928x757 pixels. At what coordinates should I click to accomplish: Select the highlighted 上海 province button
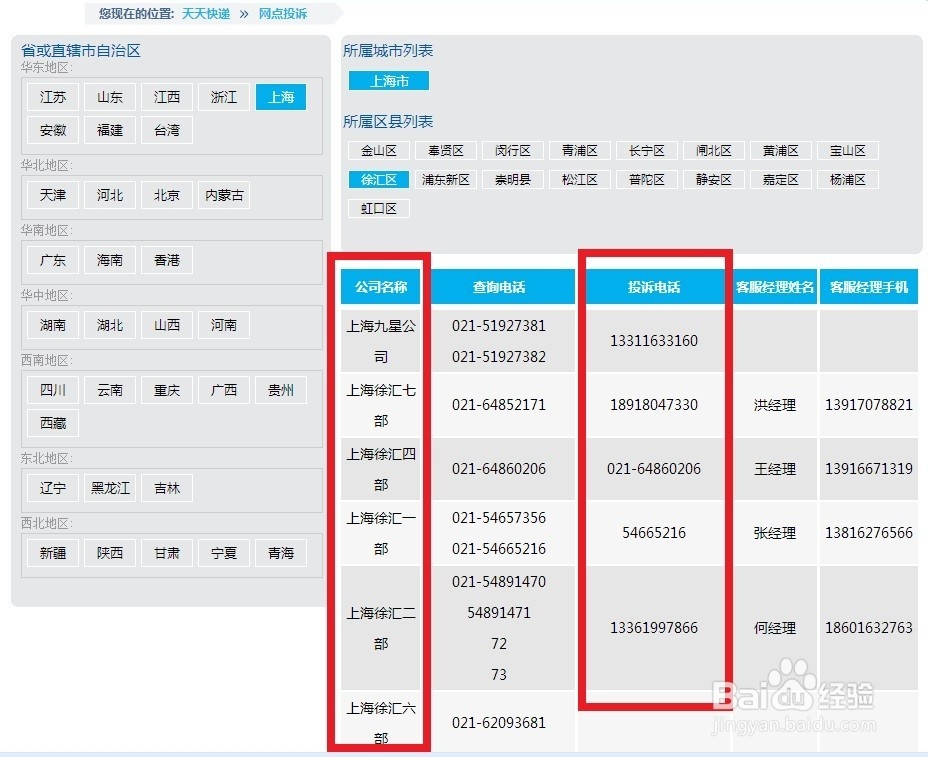pos(281,97)
